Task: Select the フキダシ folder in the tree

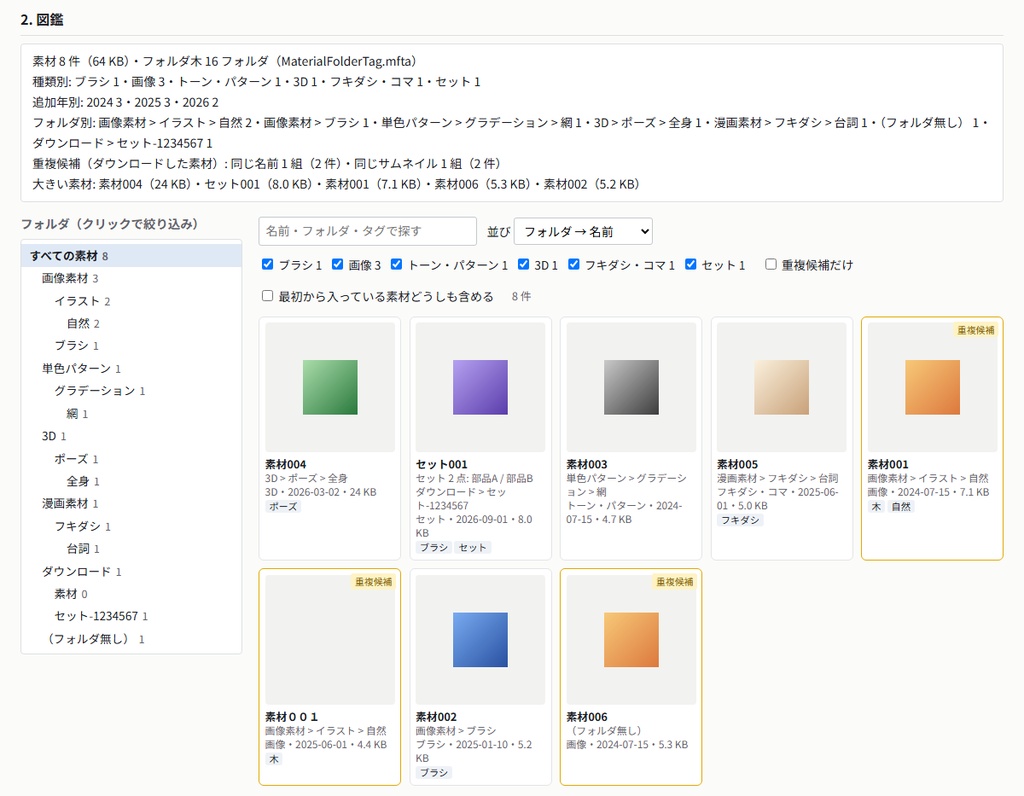Action: (x=131, y=526)
